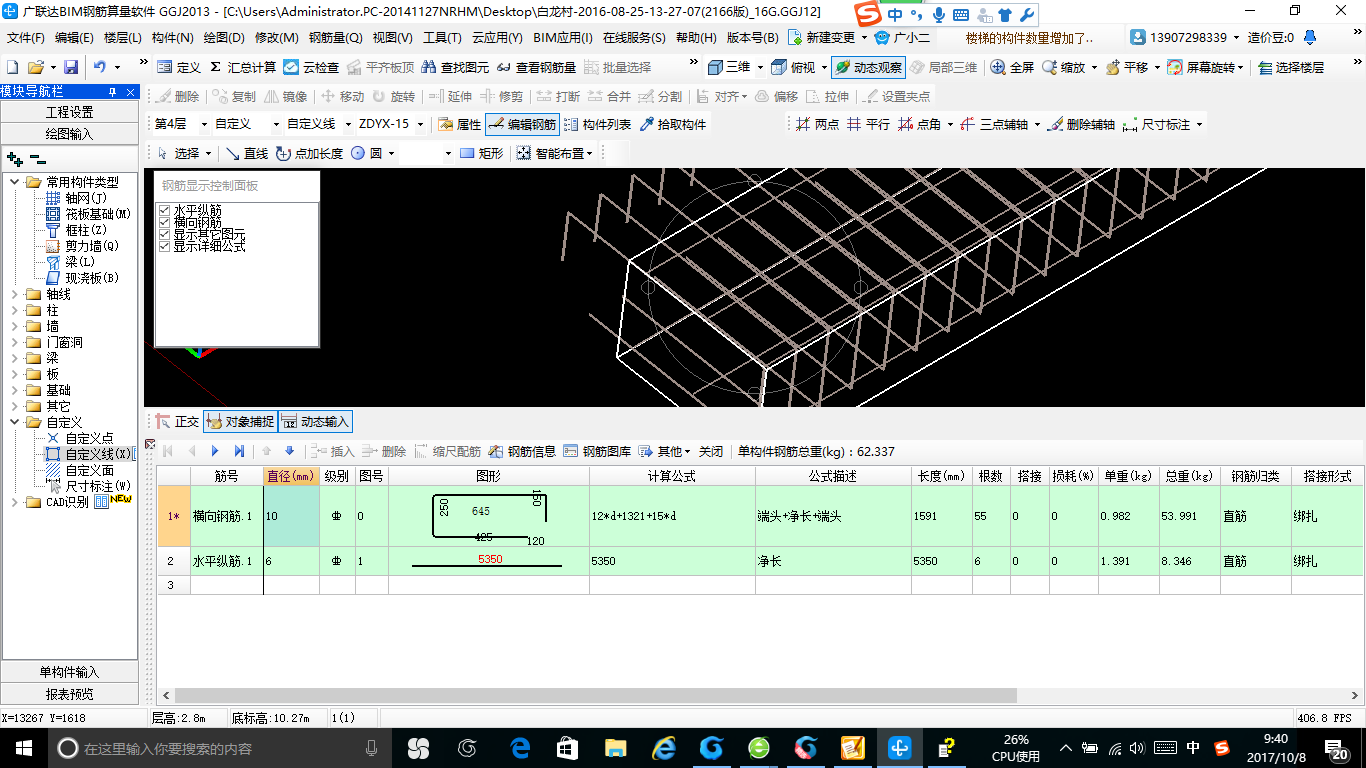Toggle 编辑钢筋 edit rebar panel
Viewport: 1366px width, 768px height.
point(522,124)
